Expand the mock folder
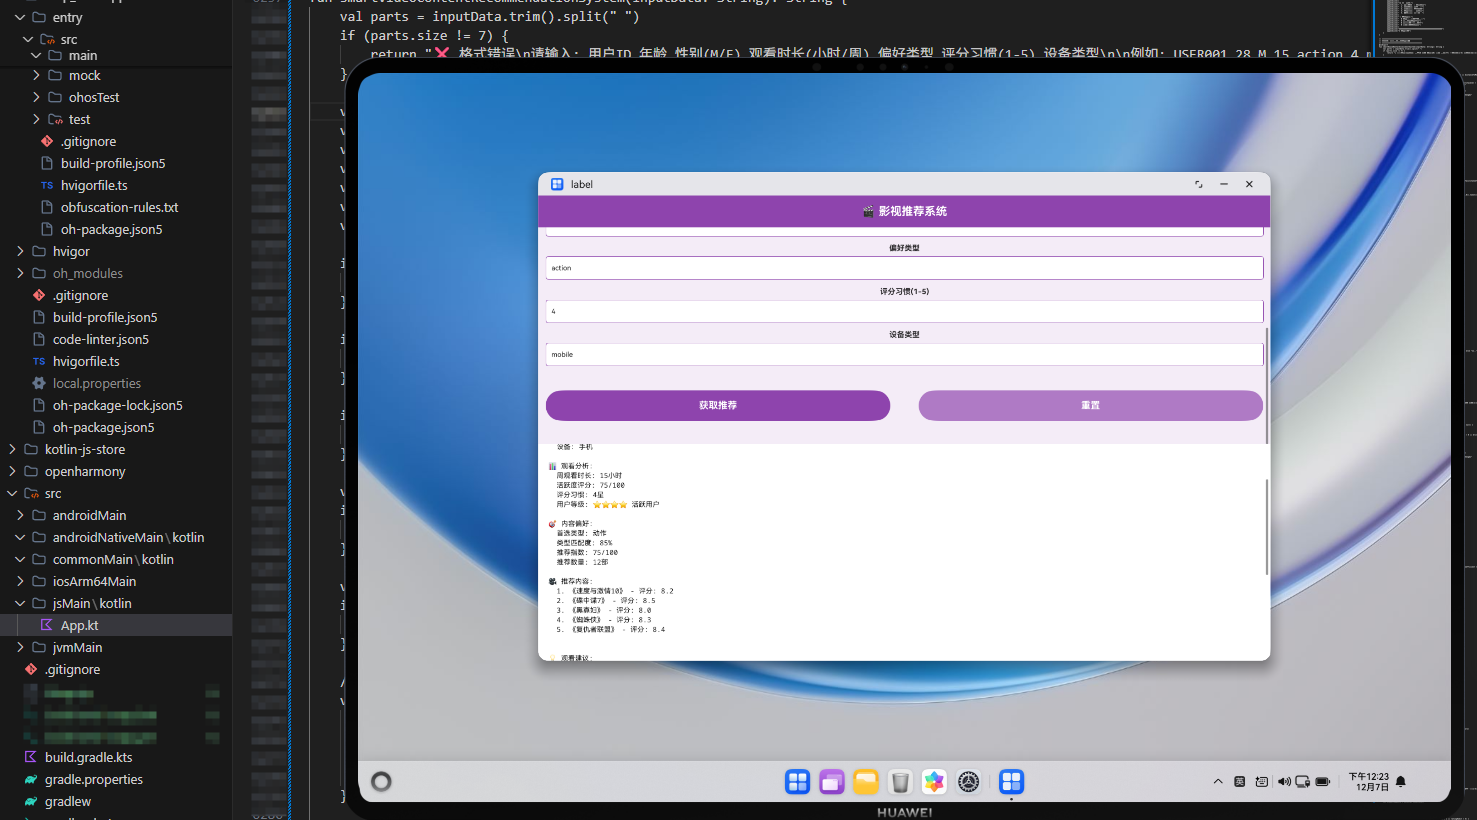Screen dimensions: 1477x820 pos(36,75)
